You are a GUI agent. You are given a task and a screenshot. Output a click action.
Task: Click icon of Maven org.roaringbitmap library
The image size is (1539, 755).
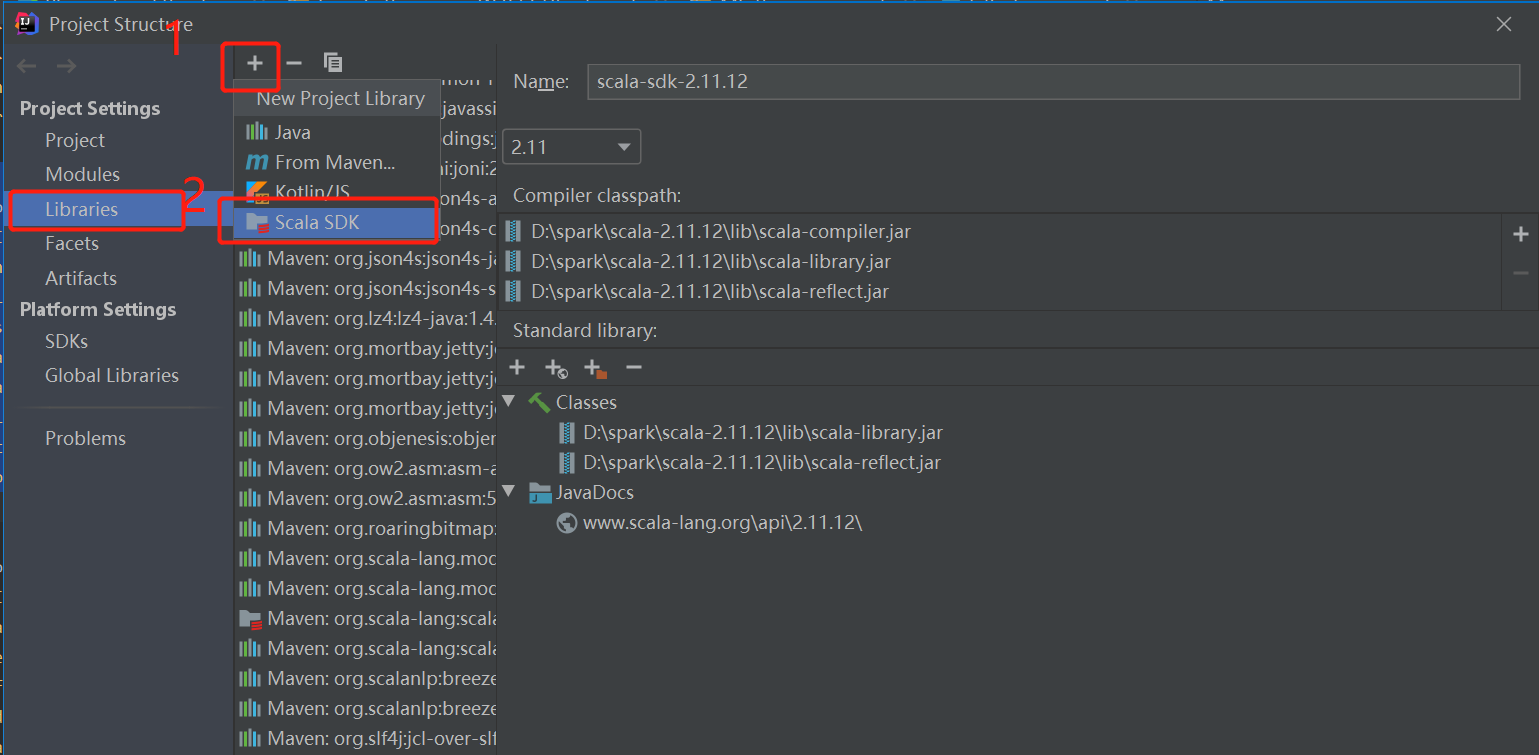250,528
